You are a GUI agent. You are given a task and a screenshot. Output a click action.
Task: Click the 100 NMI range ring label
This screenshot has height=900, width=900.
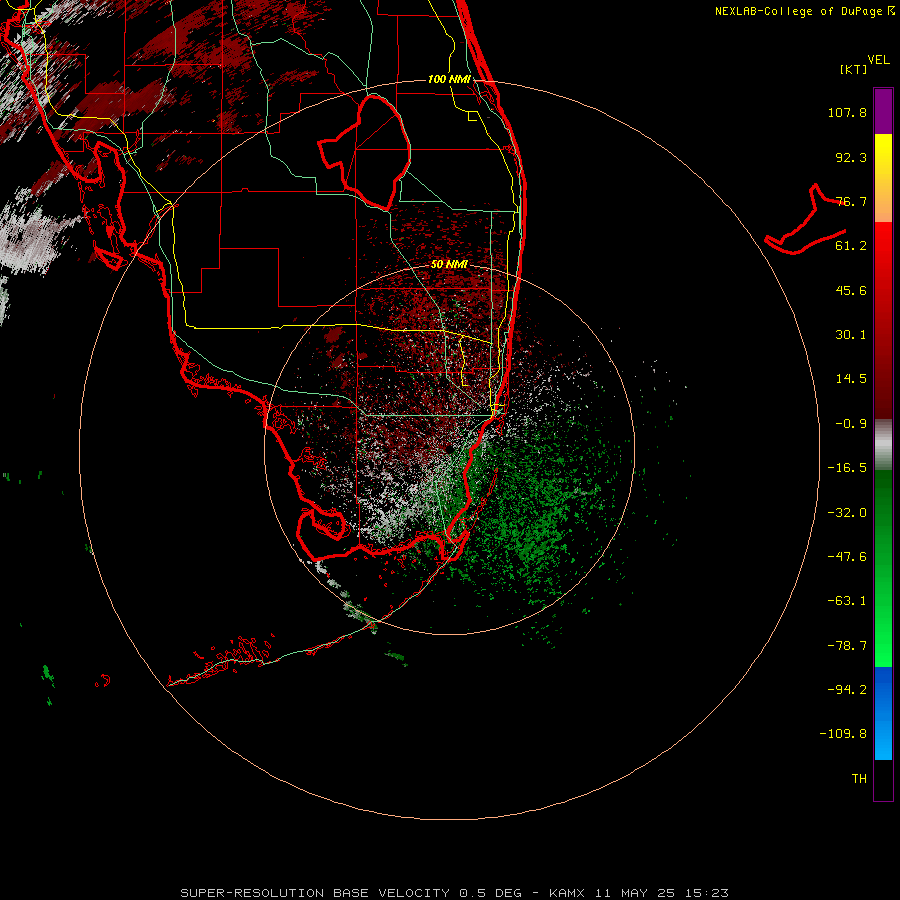pyautogui.click(x=449, y=79)
